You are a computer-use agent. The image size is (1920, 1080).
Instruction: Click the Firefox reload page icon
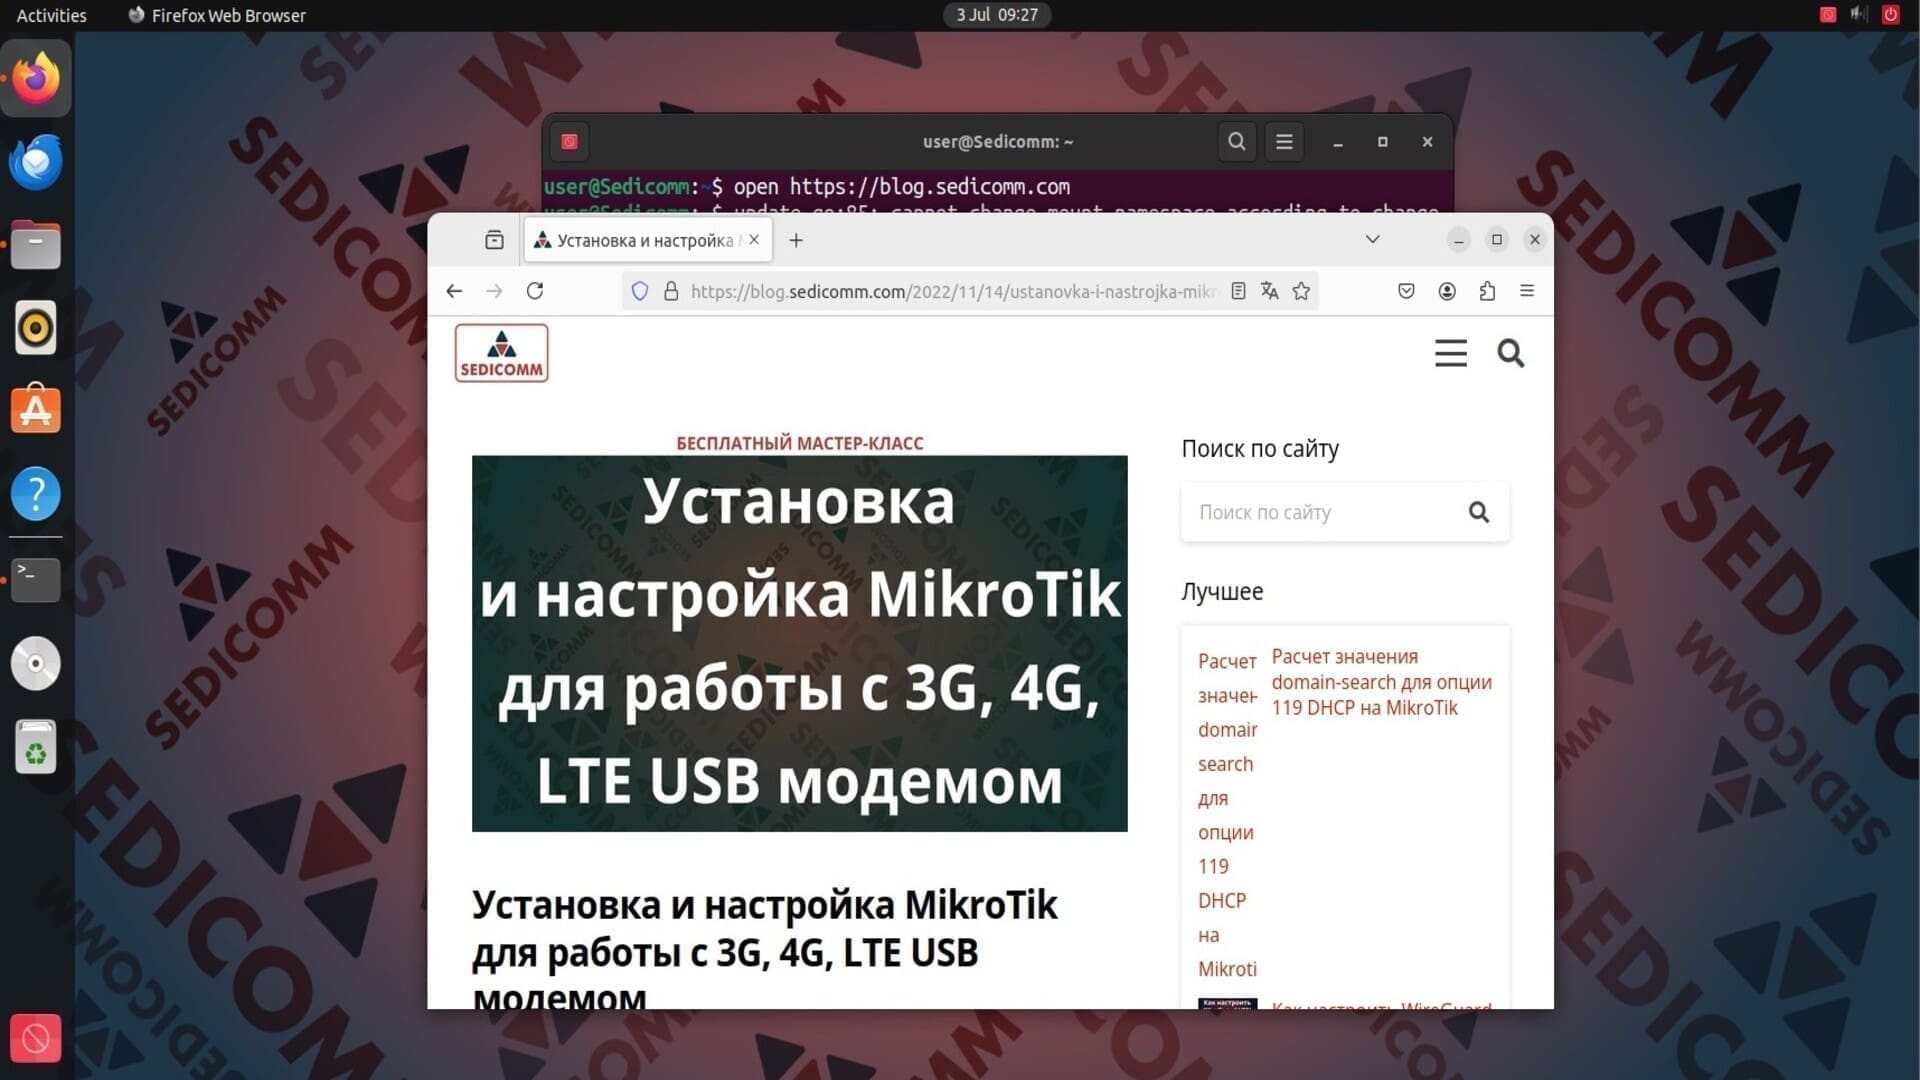point(535,291)
